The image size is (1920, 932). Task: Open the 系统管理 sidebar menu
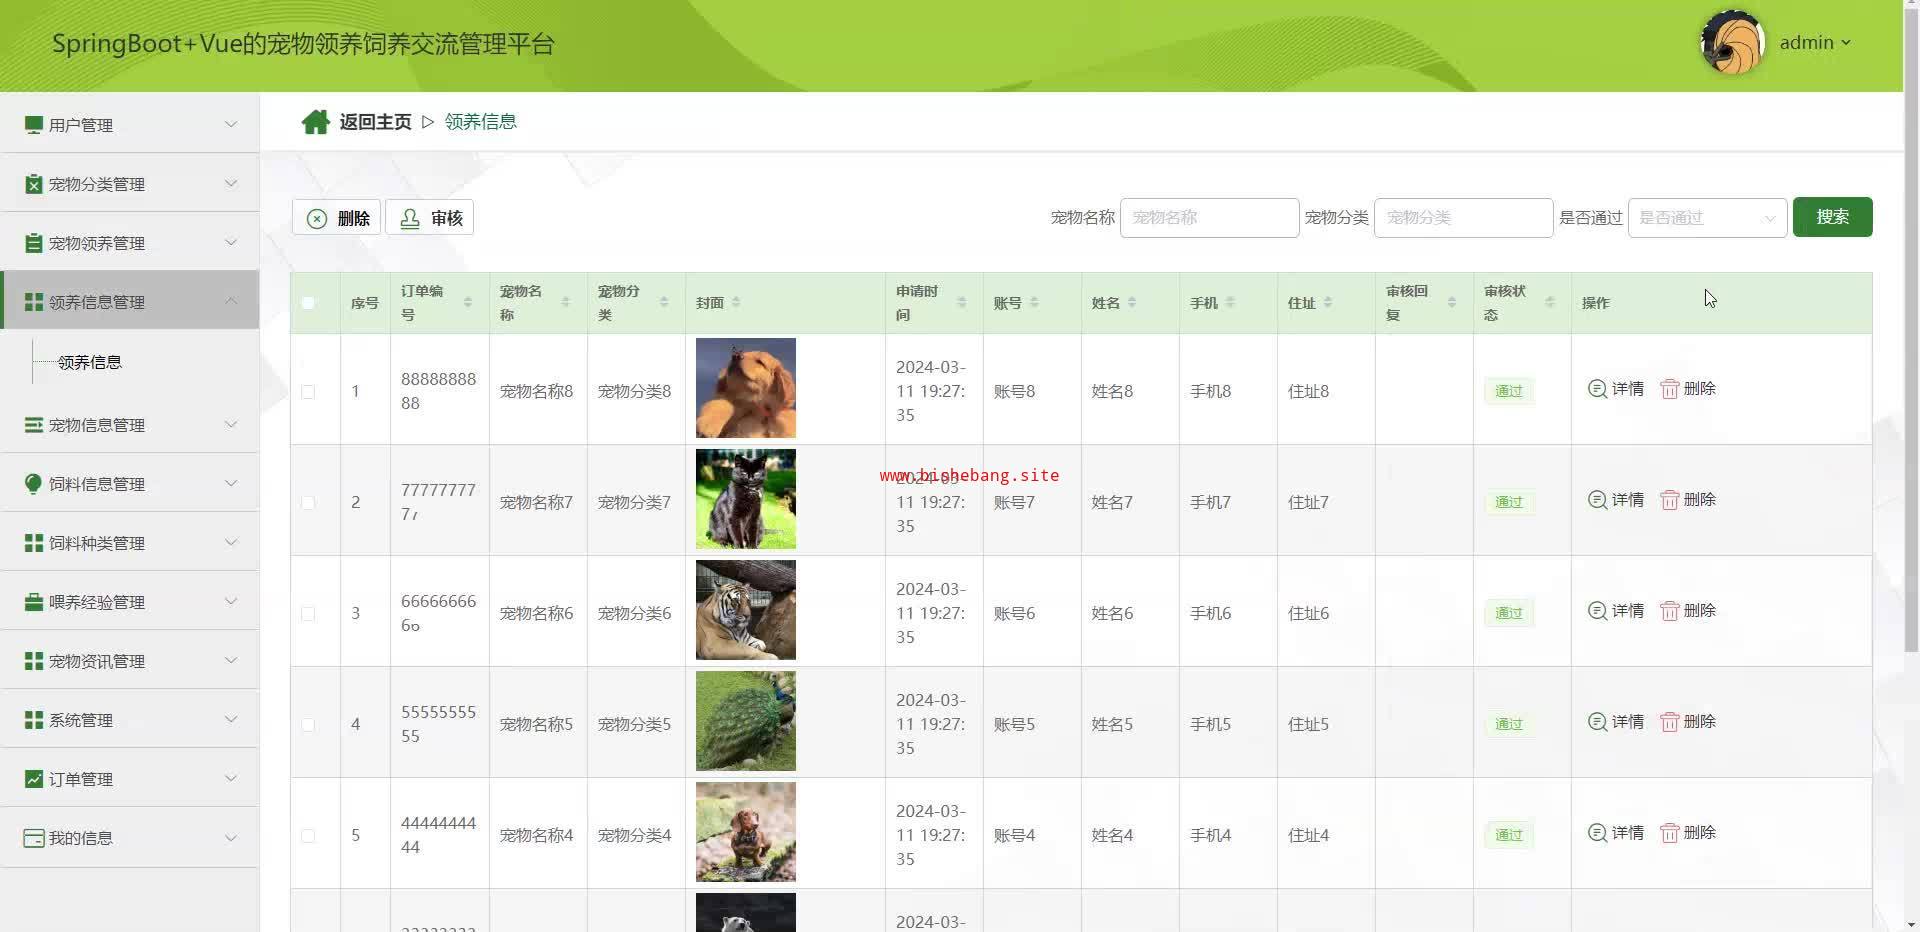click(x=130, y=720)
